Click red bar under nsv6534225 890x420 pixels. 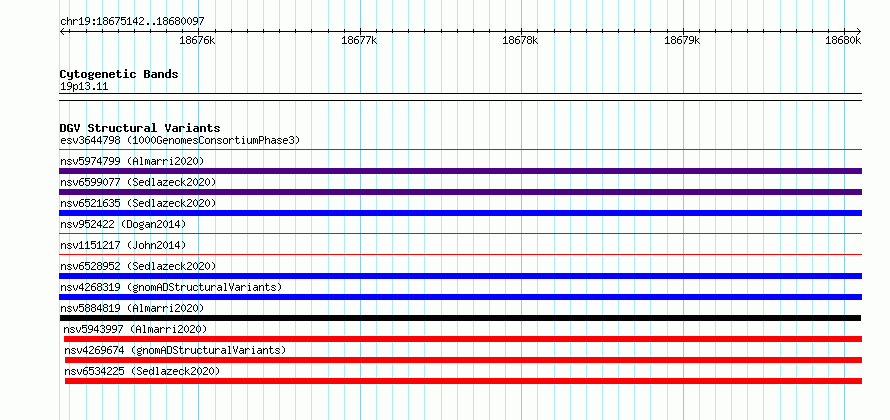click(x=464, y=381)
